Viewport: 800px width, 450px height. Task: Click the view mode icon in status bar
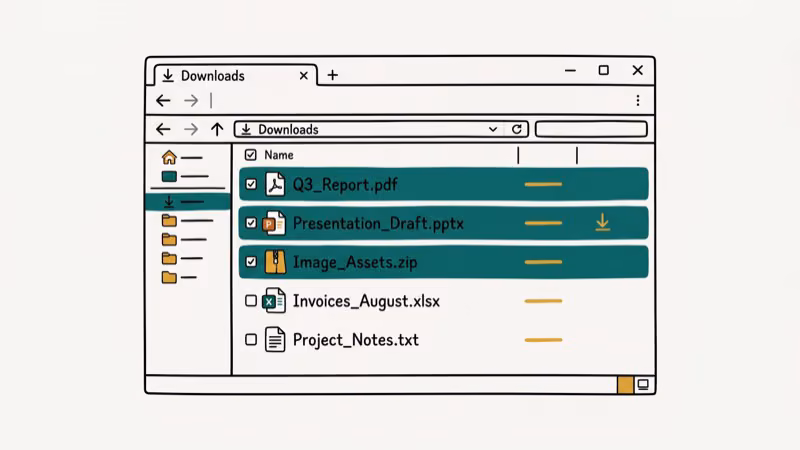[x=643, y=385]
